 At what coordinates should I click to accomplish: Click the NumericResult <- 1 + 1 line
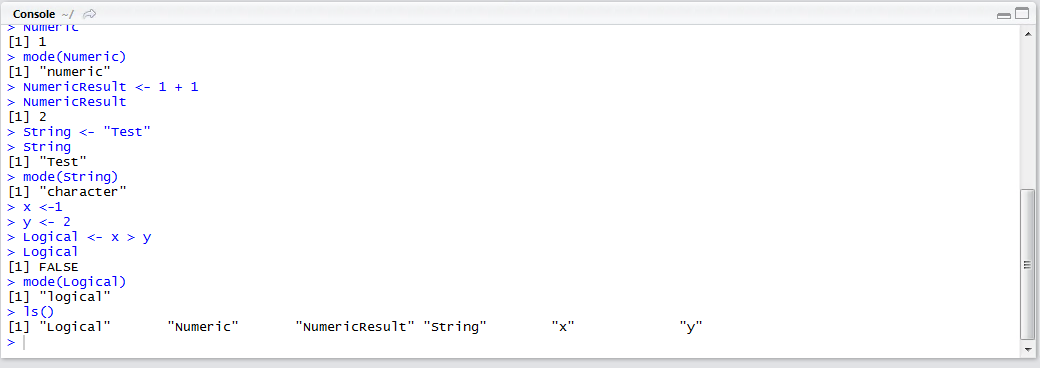103,86
